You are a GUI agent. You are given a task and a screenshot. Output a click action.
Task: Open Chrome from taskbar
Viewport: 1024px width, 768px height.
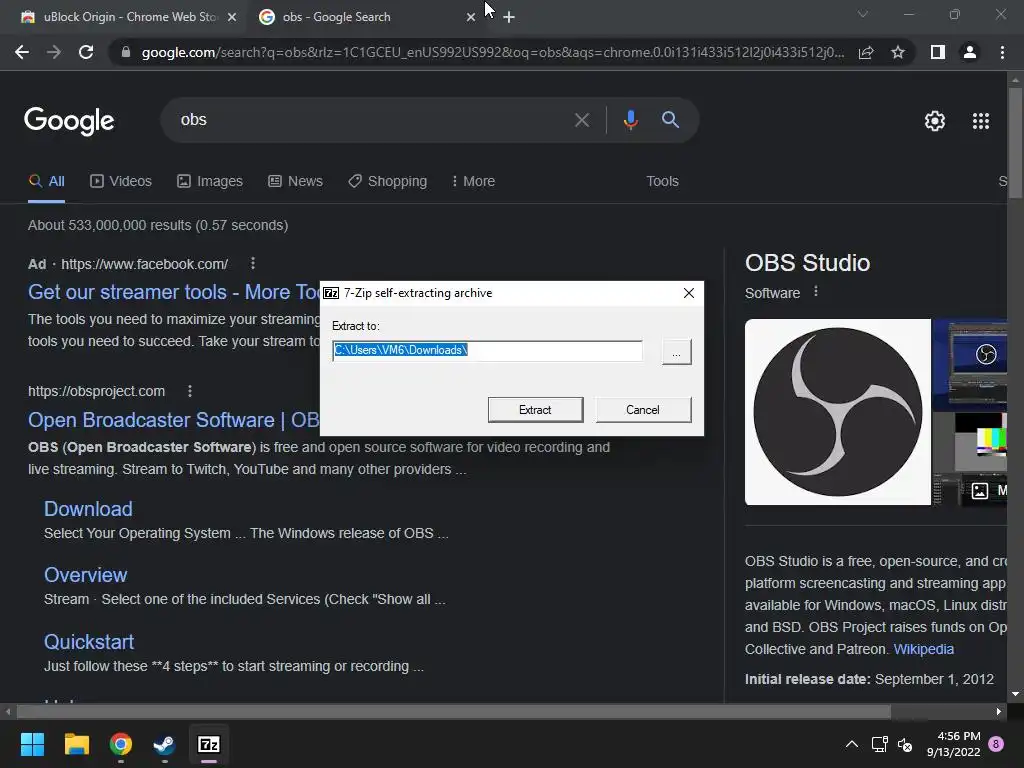tap(121, 744)
